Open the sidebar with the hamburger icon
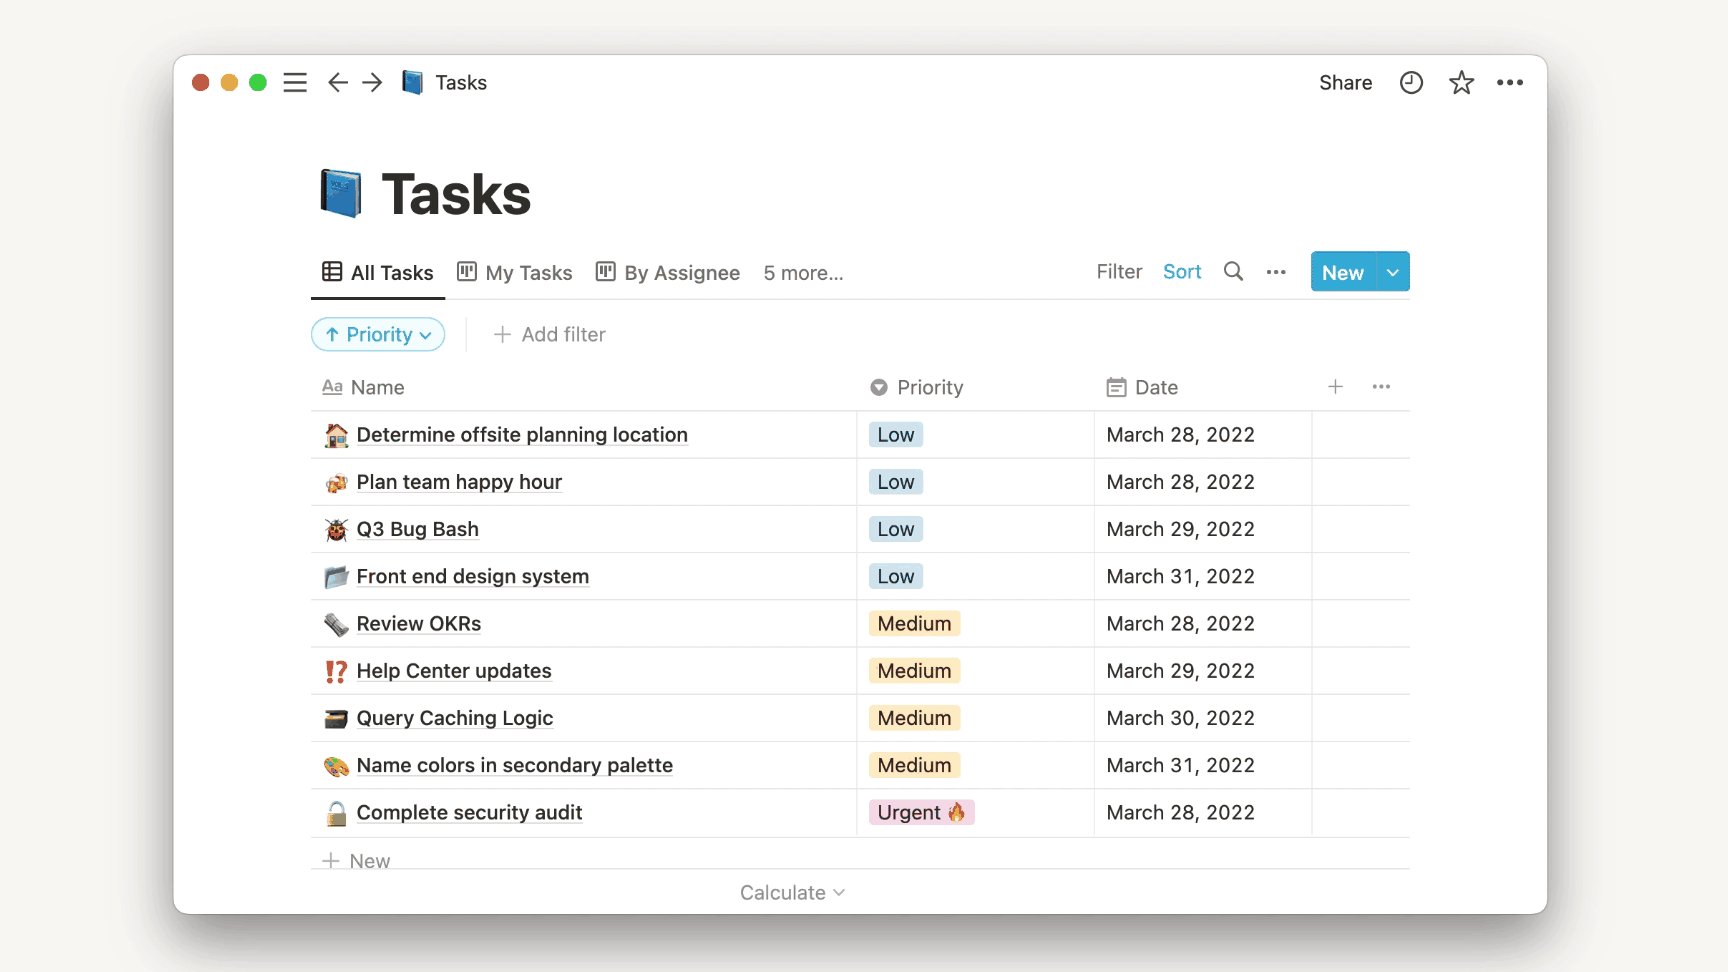Image resolution: width=1728 pixels, height=972 pixels. pos(295,82)
